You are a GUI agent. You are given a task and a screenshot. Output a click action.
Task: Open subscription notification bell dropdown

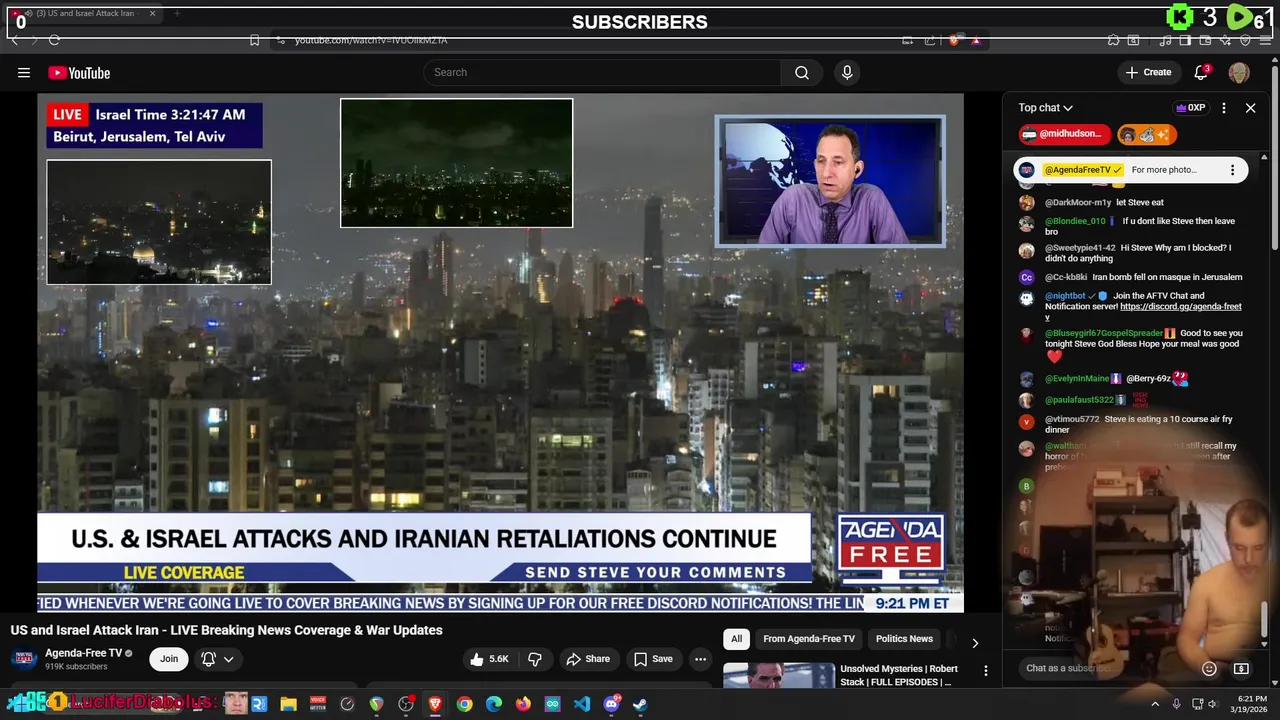coord(218,659)
